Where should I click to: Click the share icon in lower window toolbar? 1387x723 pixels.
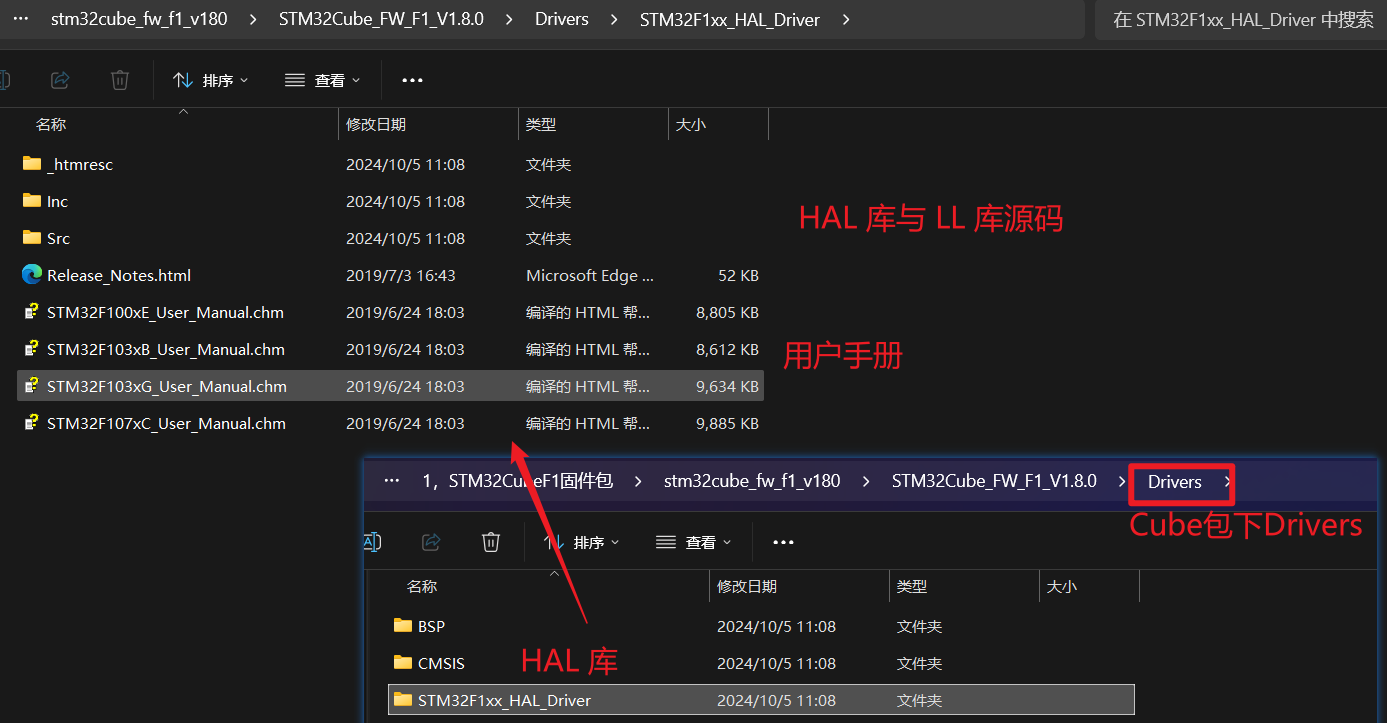[431, 542]
